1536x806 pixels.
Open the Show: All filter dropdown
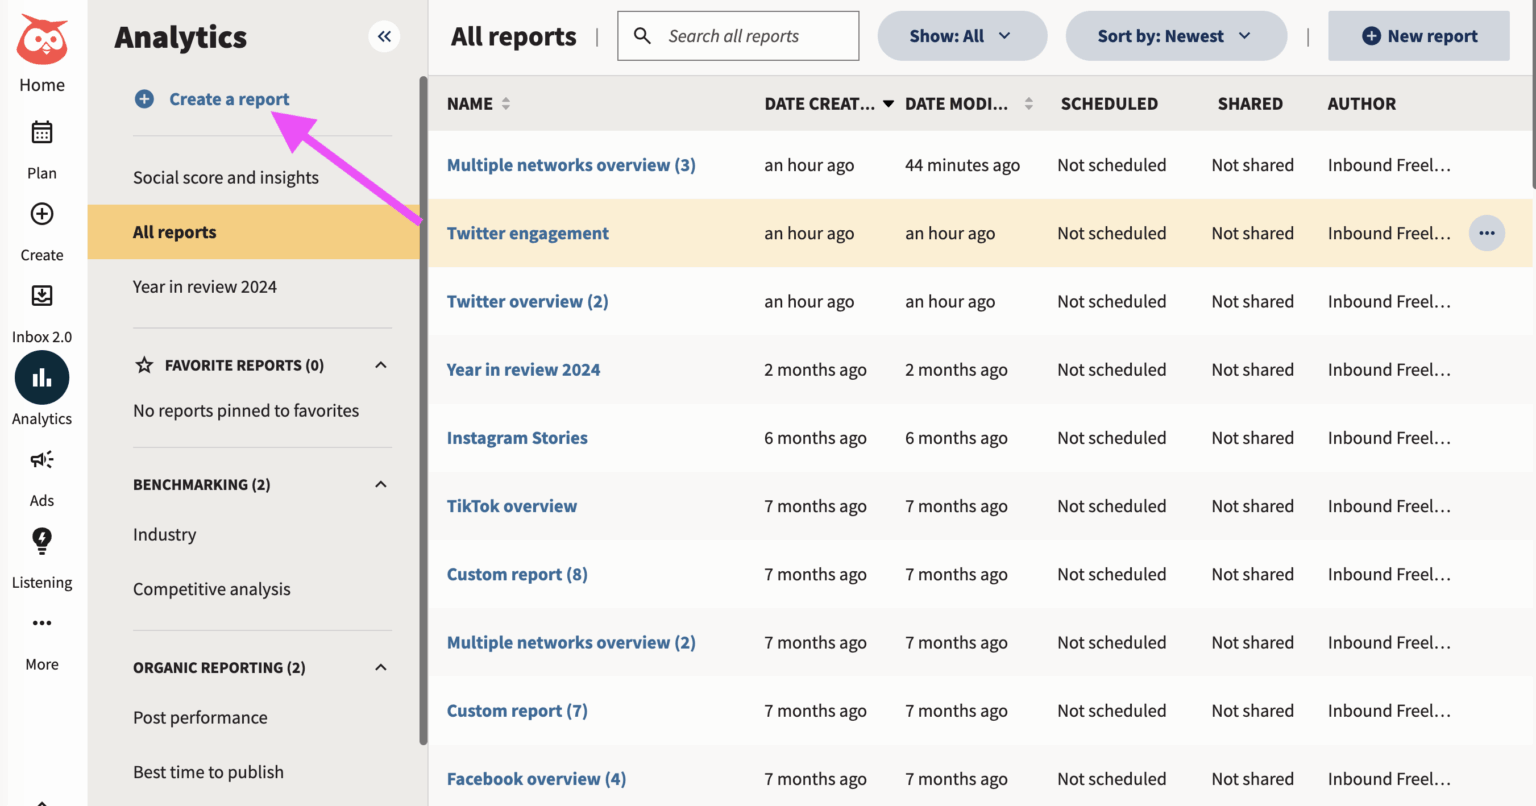pyautogui.click(x=961, y=36)
